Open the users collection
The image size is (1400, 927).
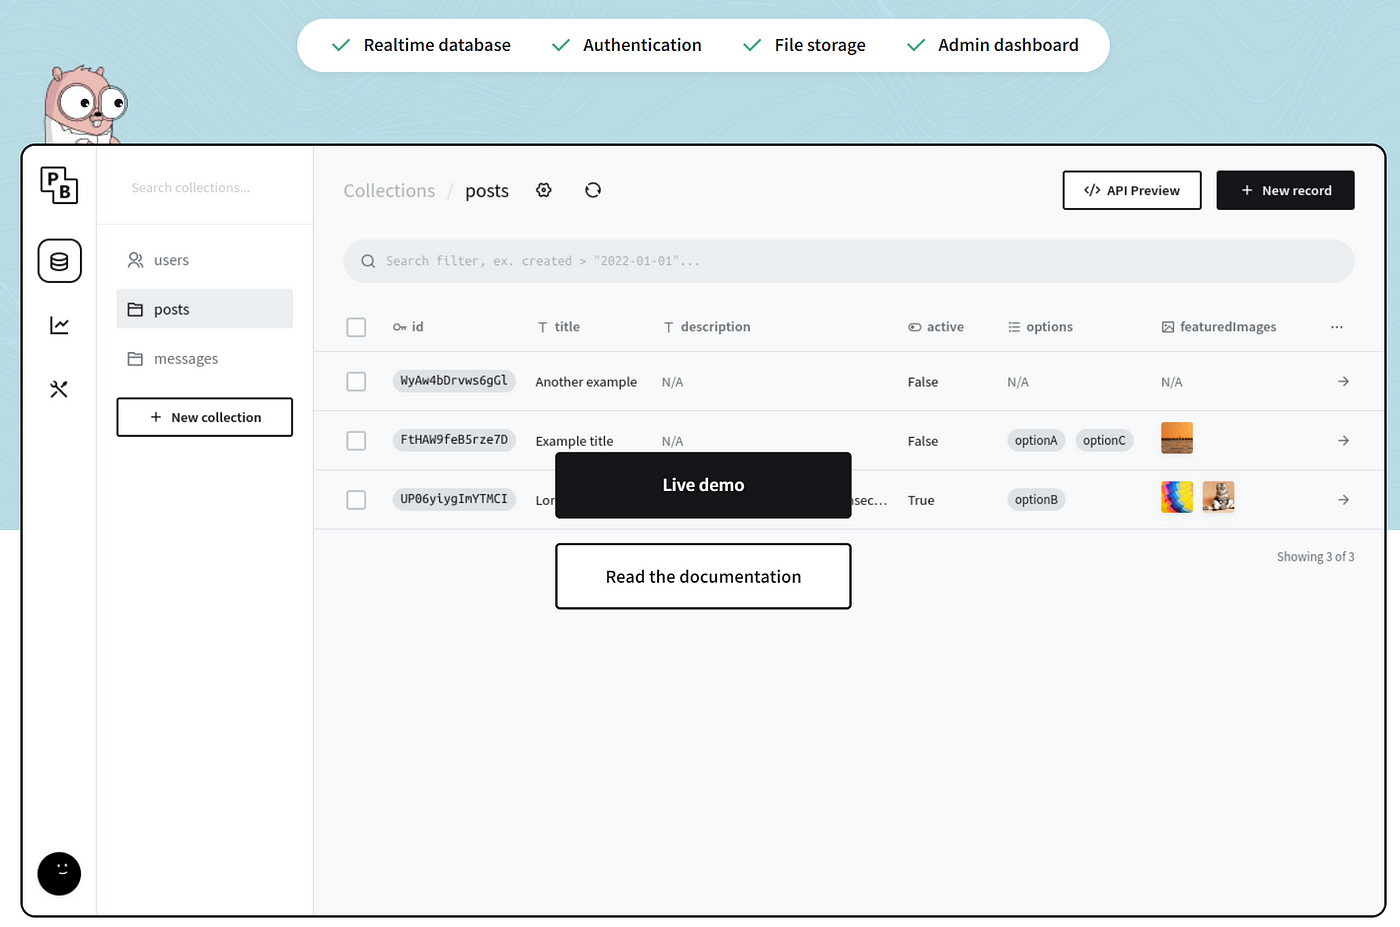pos(205,260)
